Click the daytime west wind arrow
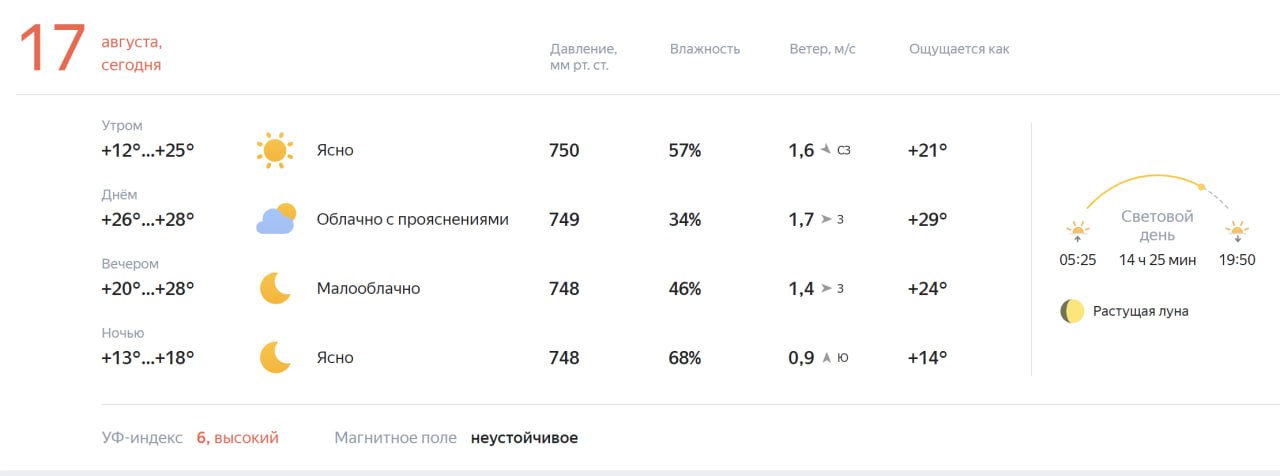This screenshot has width=1280, height=476. (x=826, y=219)
